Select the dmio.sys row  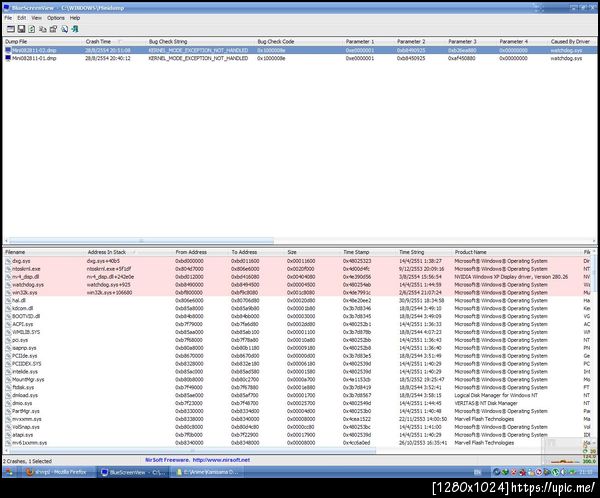pyautogui.click(x=297, y=403)
